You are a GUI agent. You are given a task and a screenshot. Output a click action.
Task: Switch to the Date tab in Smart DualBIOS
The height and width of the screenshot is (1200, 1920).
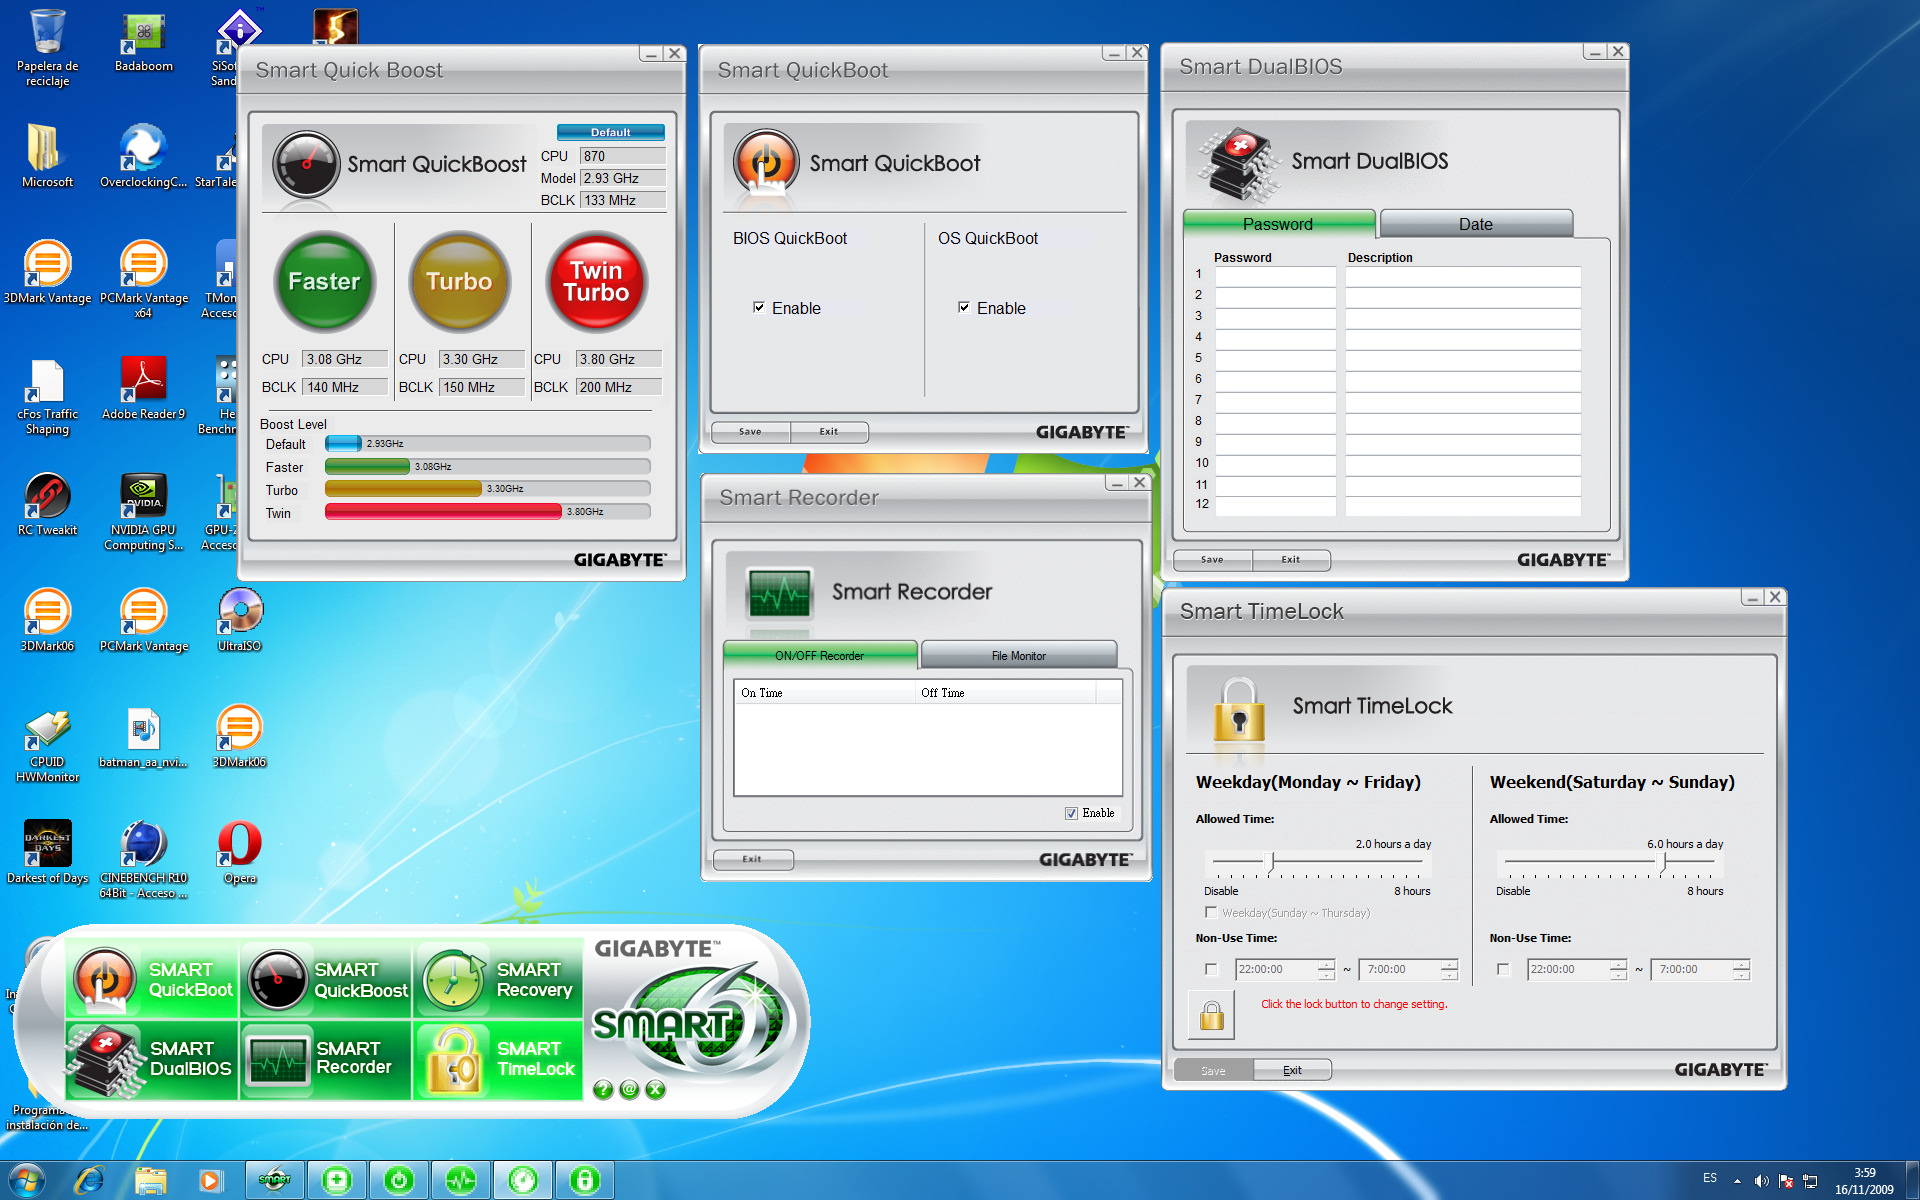1475,224
